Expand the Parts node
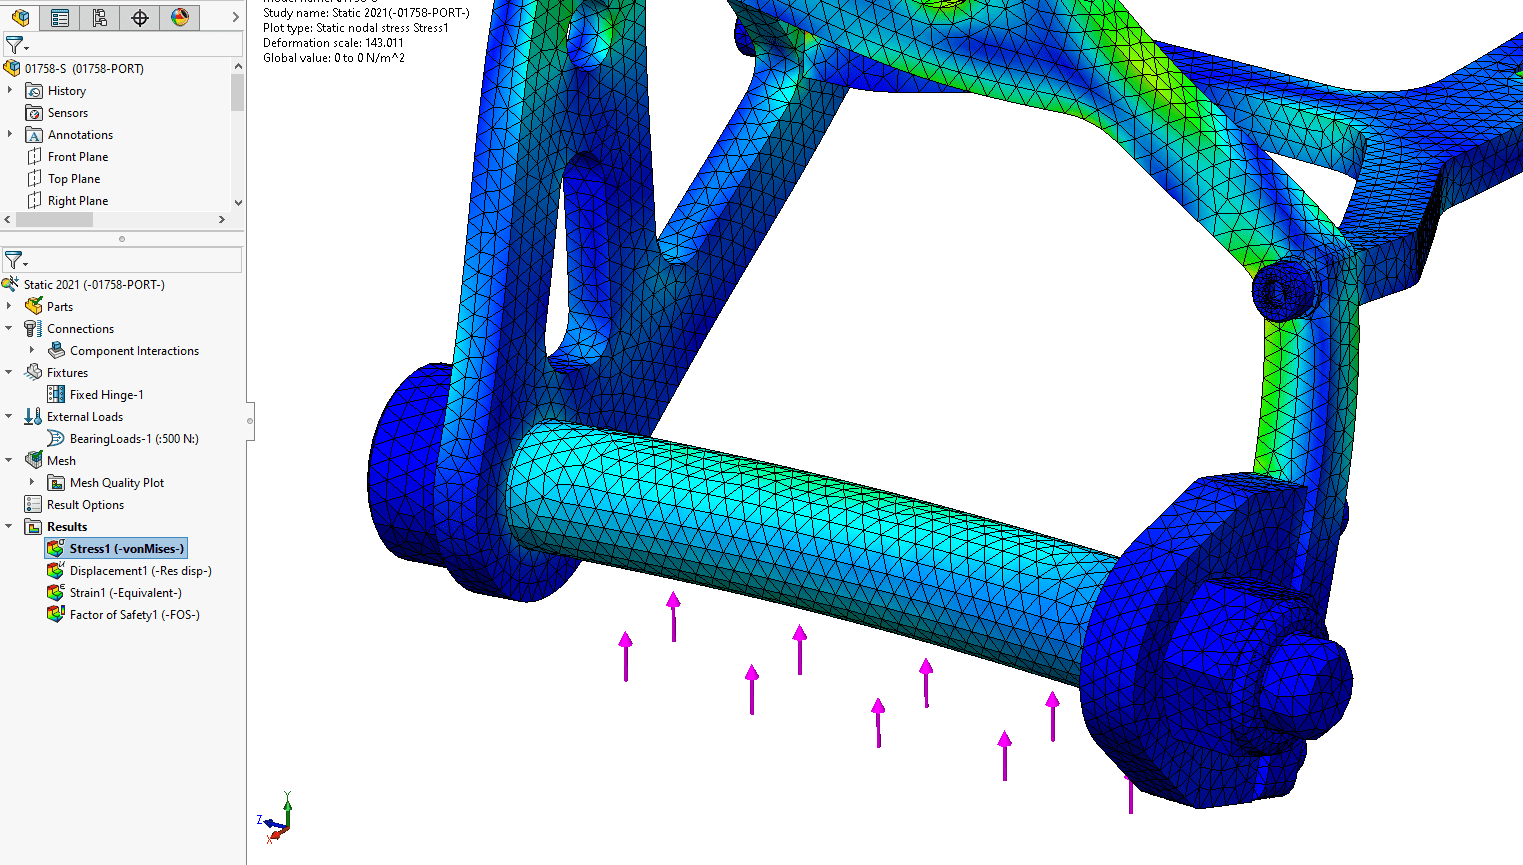The height and width of the screenshot is (865, 1523). (x=10, y=306)
